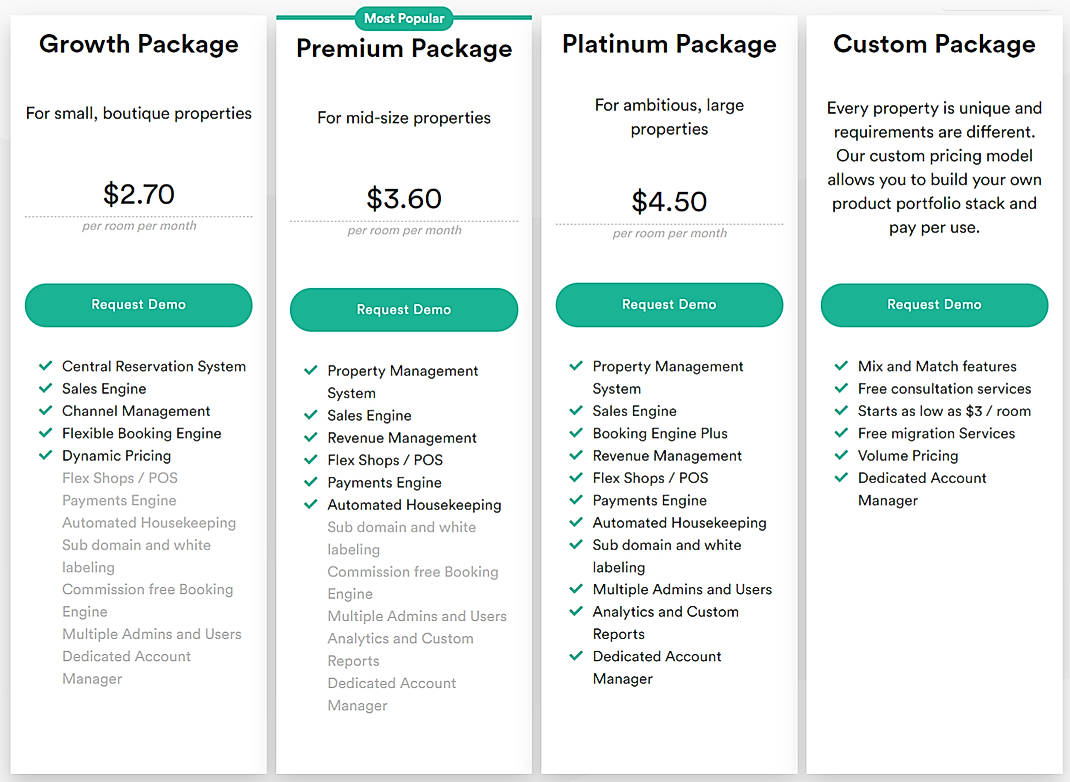Select the checkmark next to Volume Pricing

[x=842, y=456]
